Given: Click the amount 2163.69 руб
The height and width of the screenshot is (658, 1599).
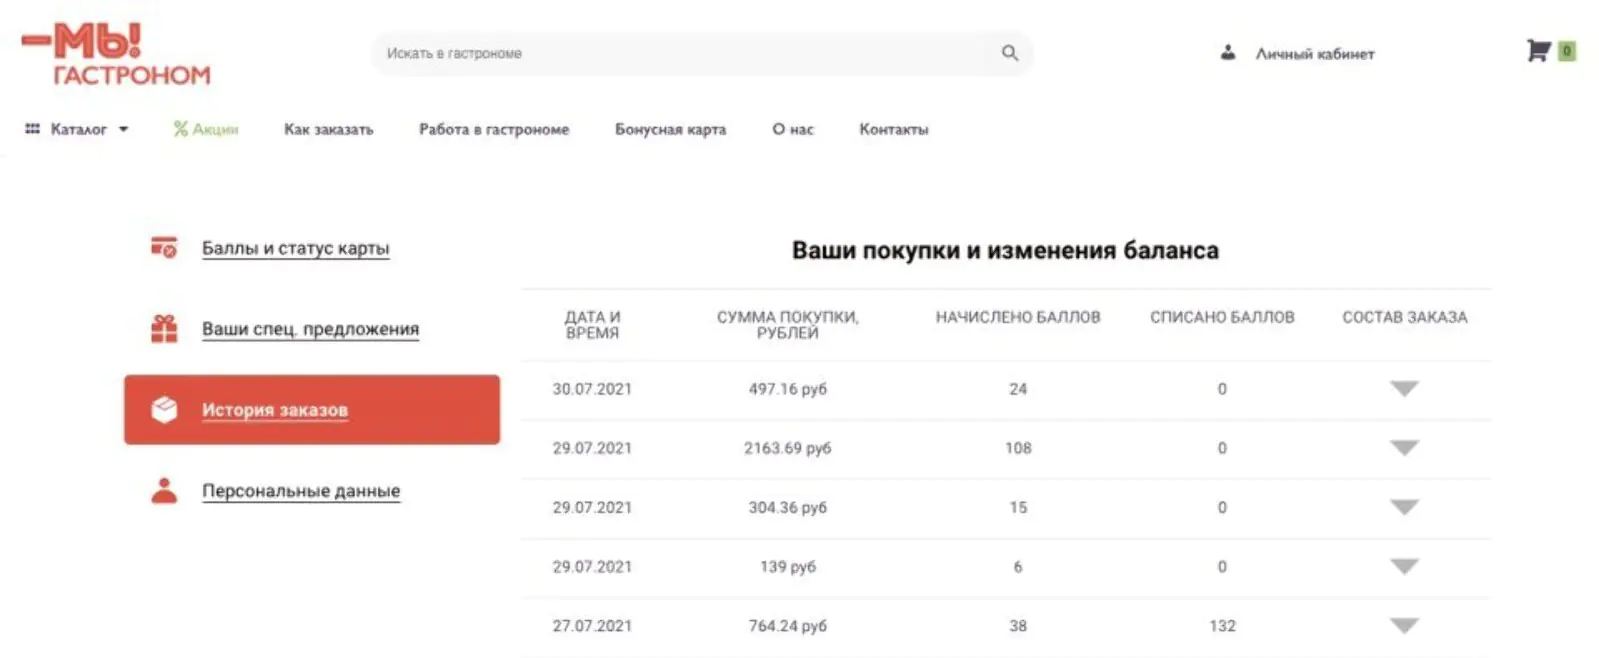Looking at the screenshot, I should pyautogui.click(x=787, y=448).
